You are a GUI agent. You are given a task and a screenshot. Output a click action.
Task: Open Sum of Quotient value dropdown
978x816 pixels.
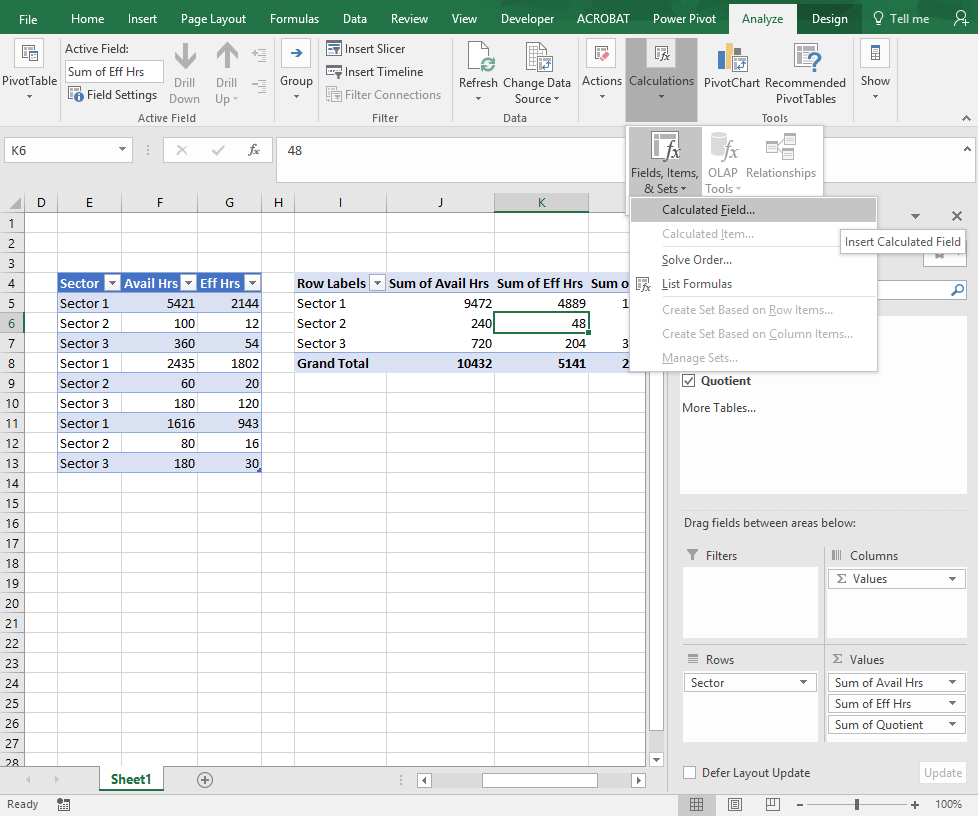pos(952,724)
